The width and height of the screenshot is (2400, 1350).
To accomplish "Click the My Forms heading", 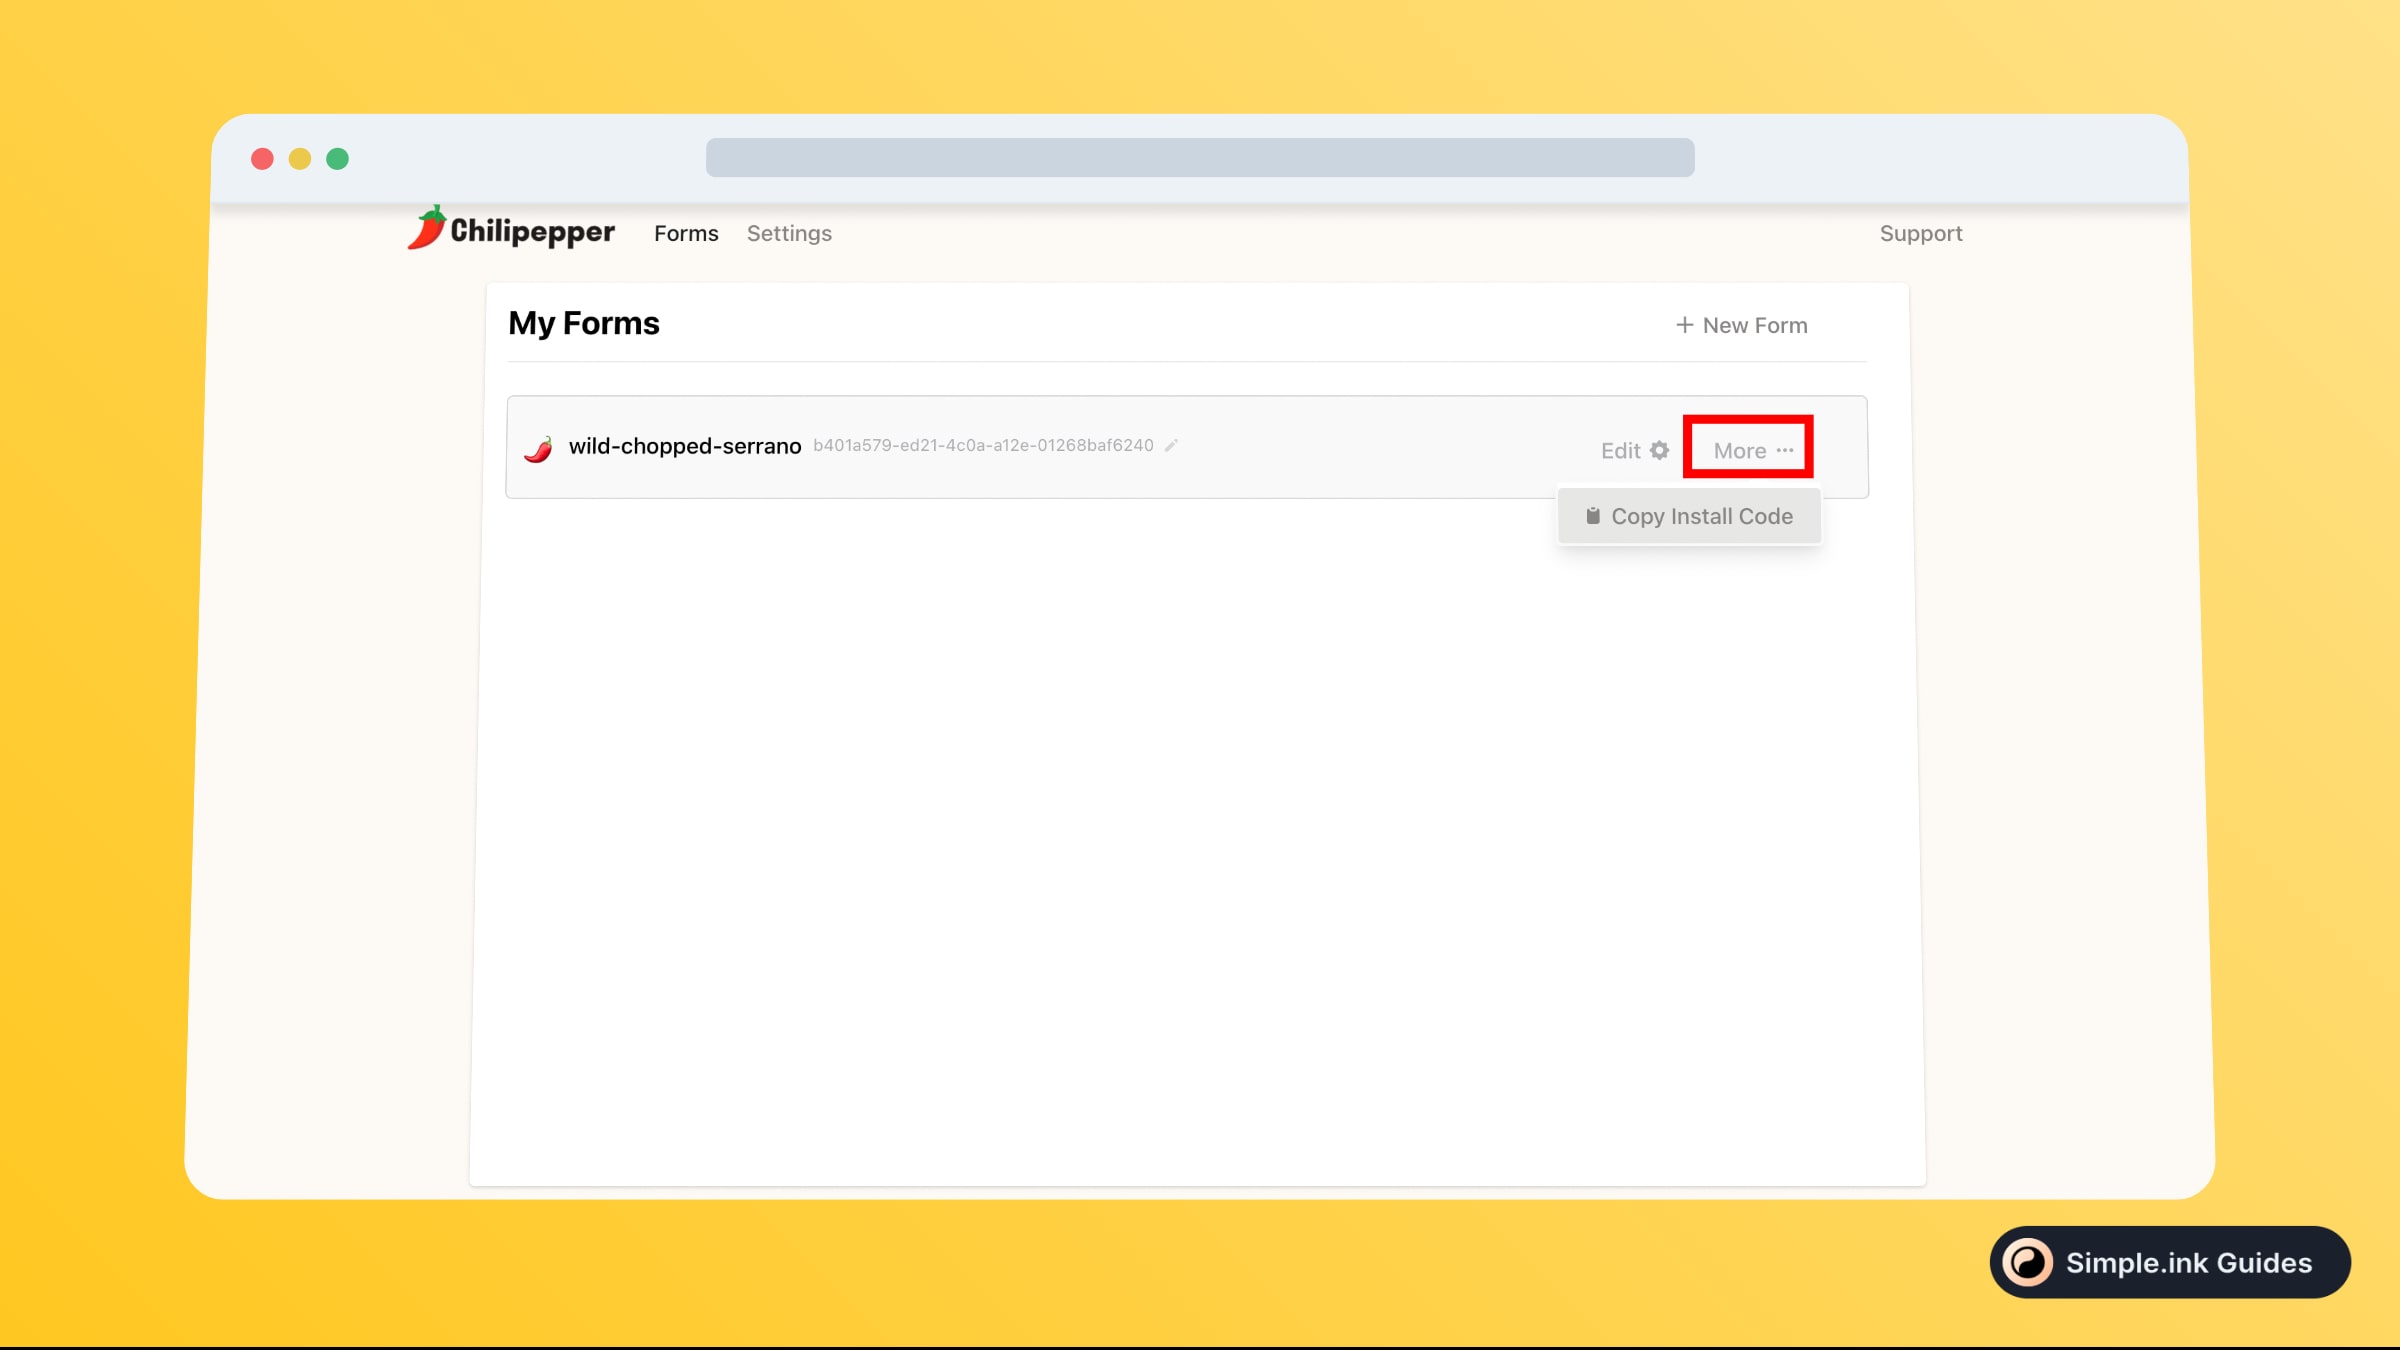I will [584, 322].
